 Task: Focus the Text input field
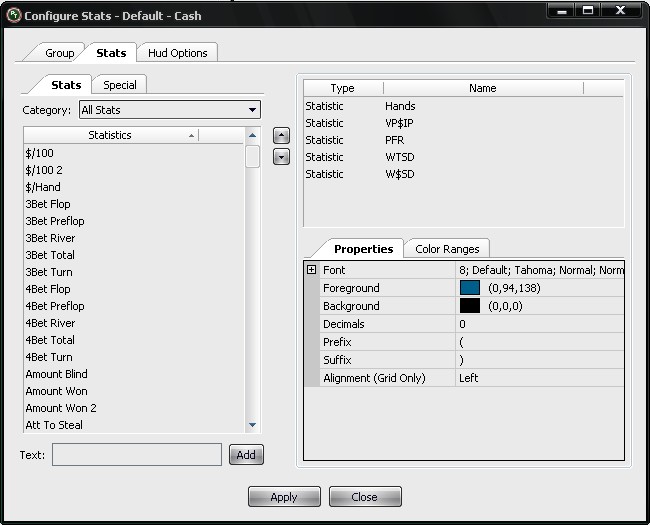[x=137, y=455]
